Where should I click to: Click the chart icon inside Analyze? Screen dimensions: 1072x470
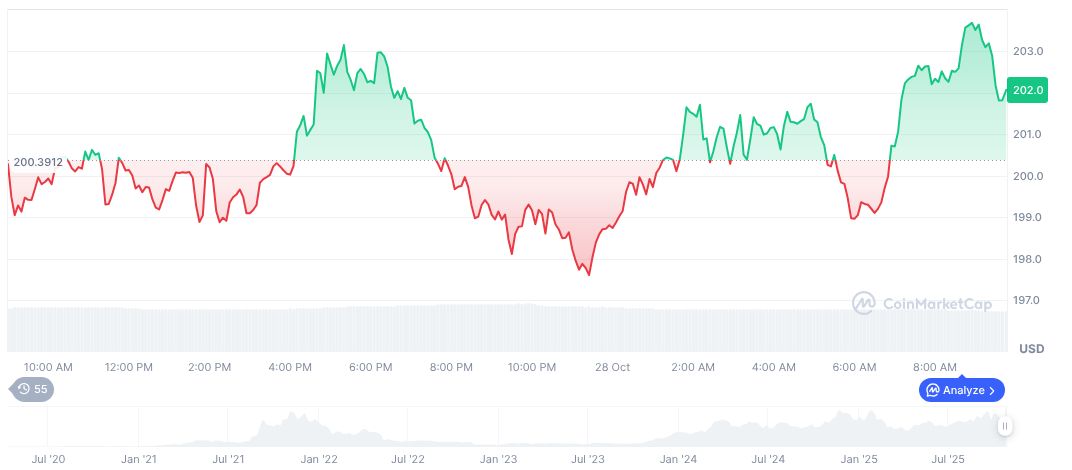click(932, 390)
